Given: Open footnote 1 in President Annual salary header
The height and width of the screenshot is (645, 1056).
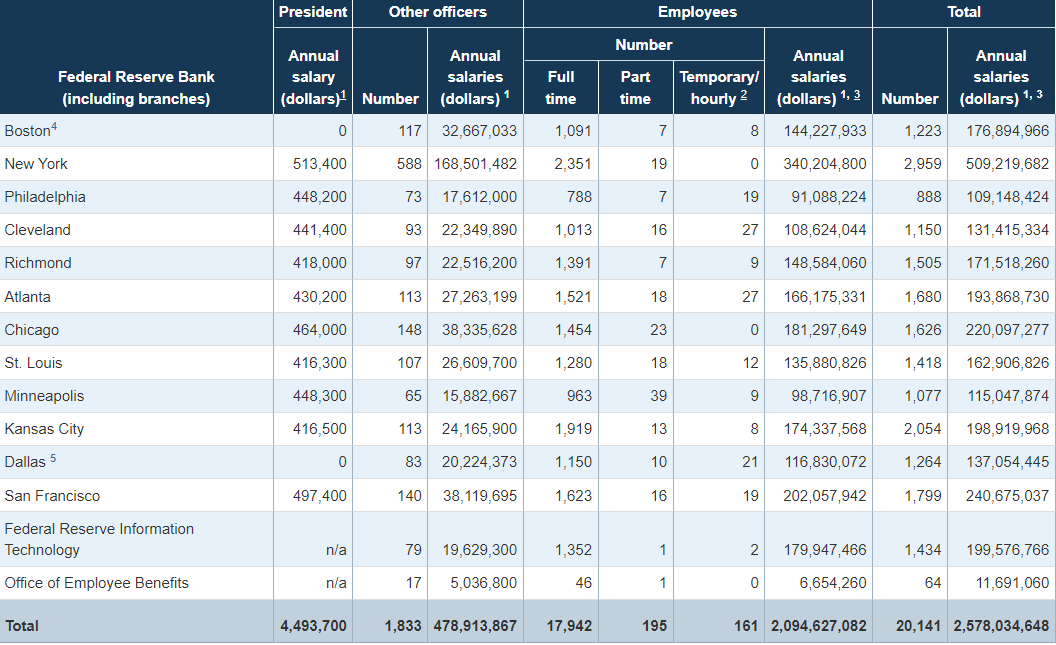Looking at the screenshot, I should (x=343, y=96).
